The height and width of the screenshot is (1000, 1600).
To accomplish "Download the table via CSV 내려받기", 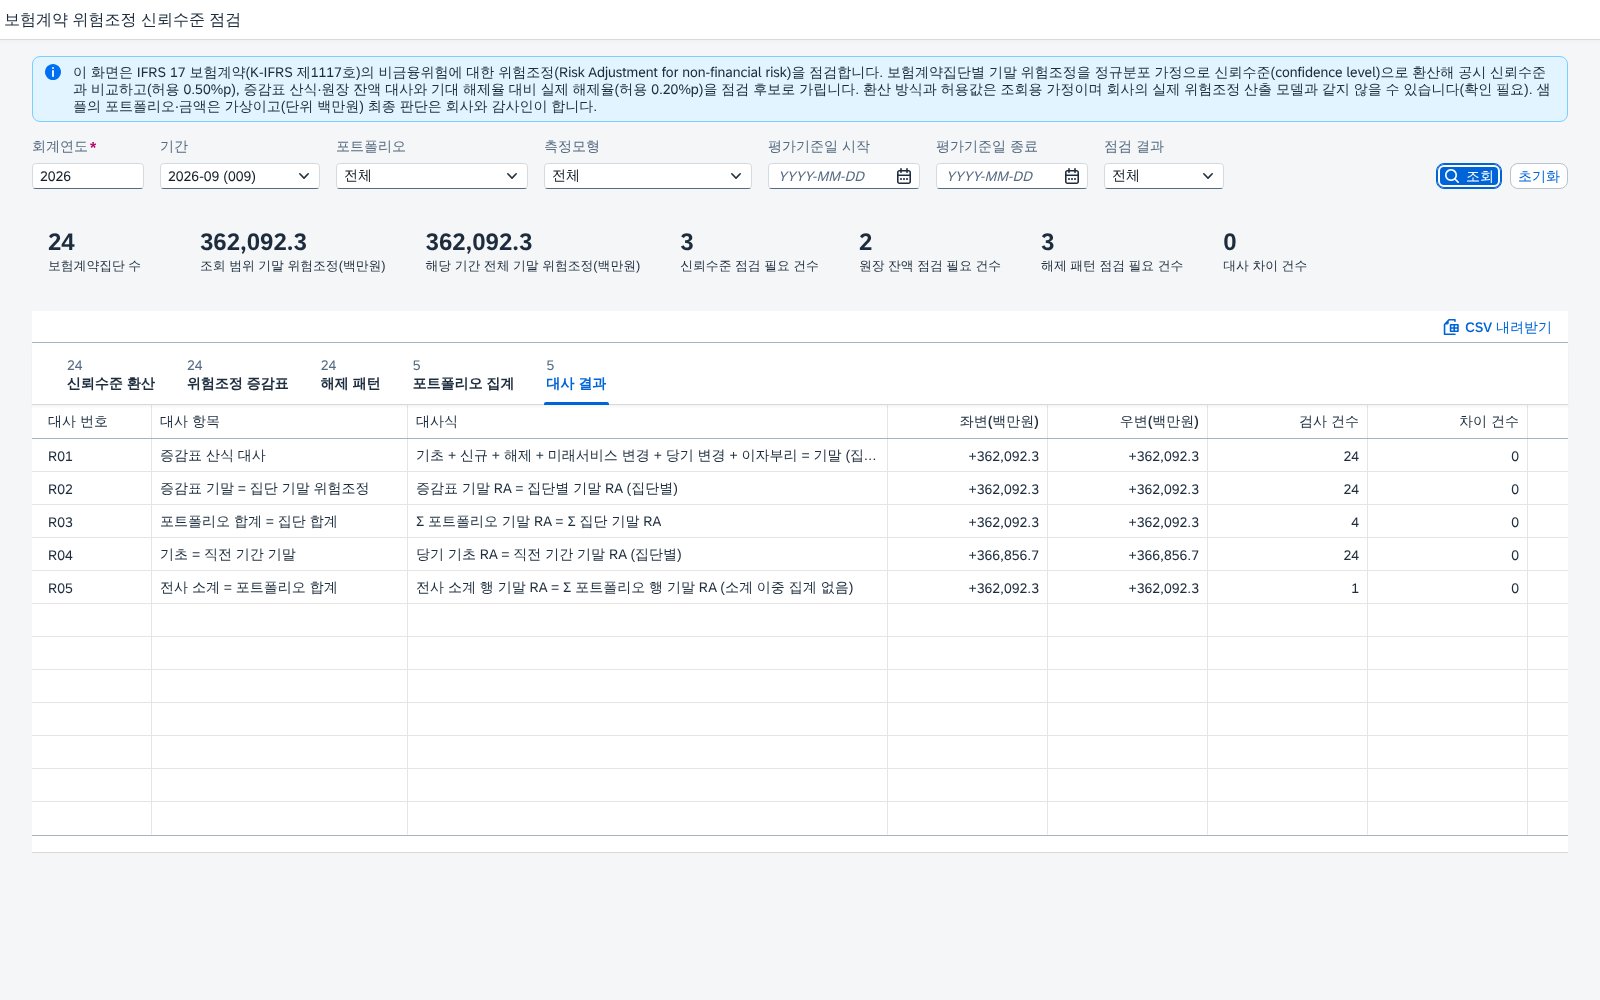I will [x=1498, y=327].
